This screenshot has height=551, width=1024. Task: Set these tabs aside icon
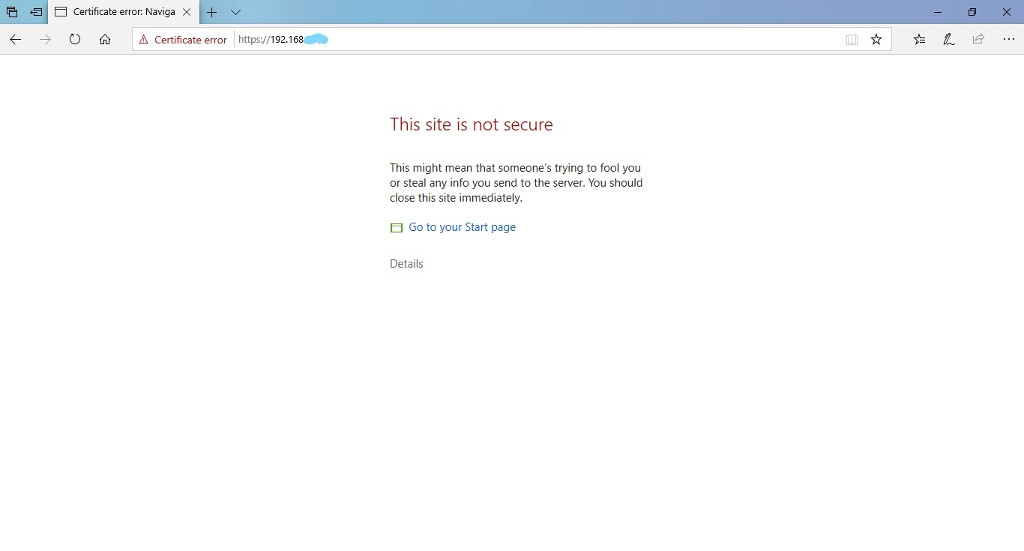(37, 12)
